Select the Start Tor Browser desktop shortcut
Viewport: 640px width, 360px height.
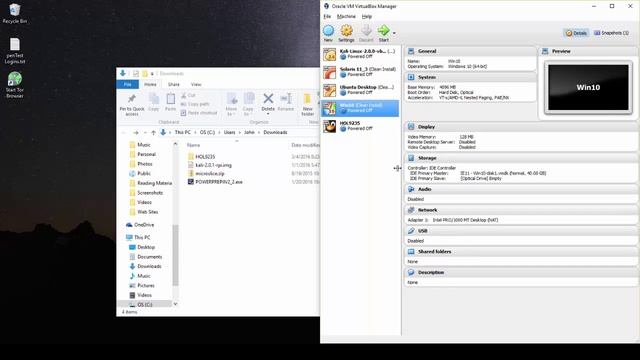(15, 85)
